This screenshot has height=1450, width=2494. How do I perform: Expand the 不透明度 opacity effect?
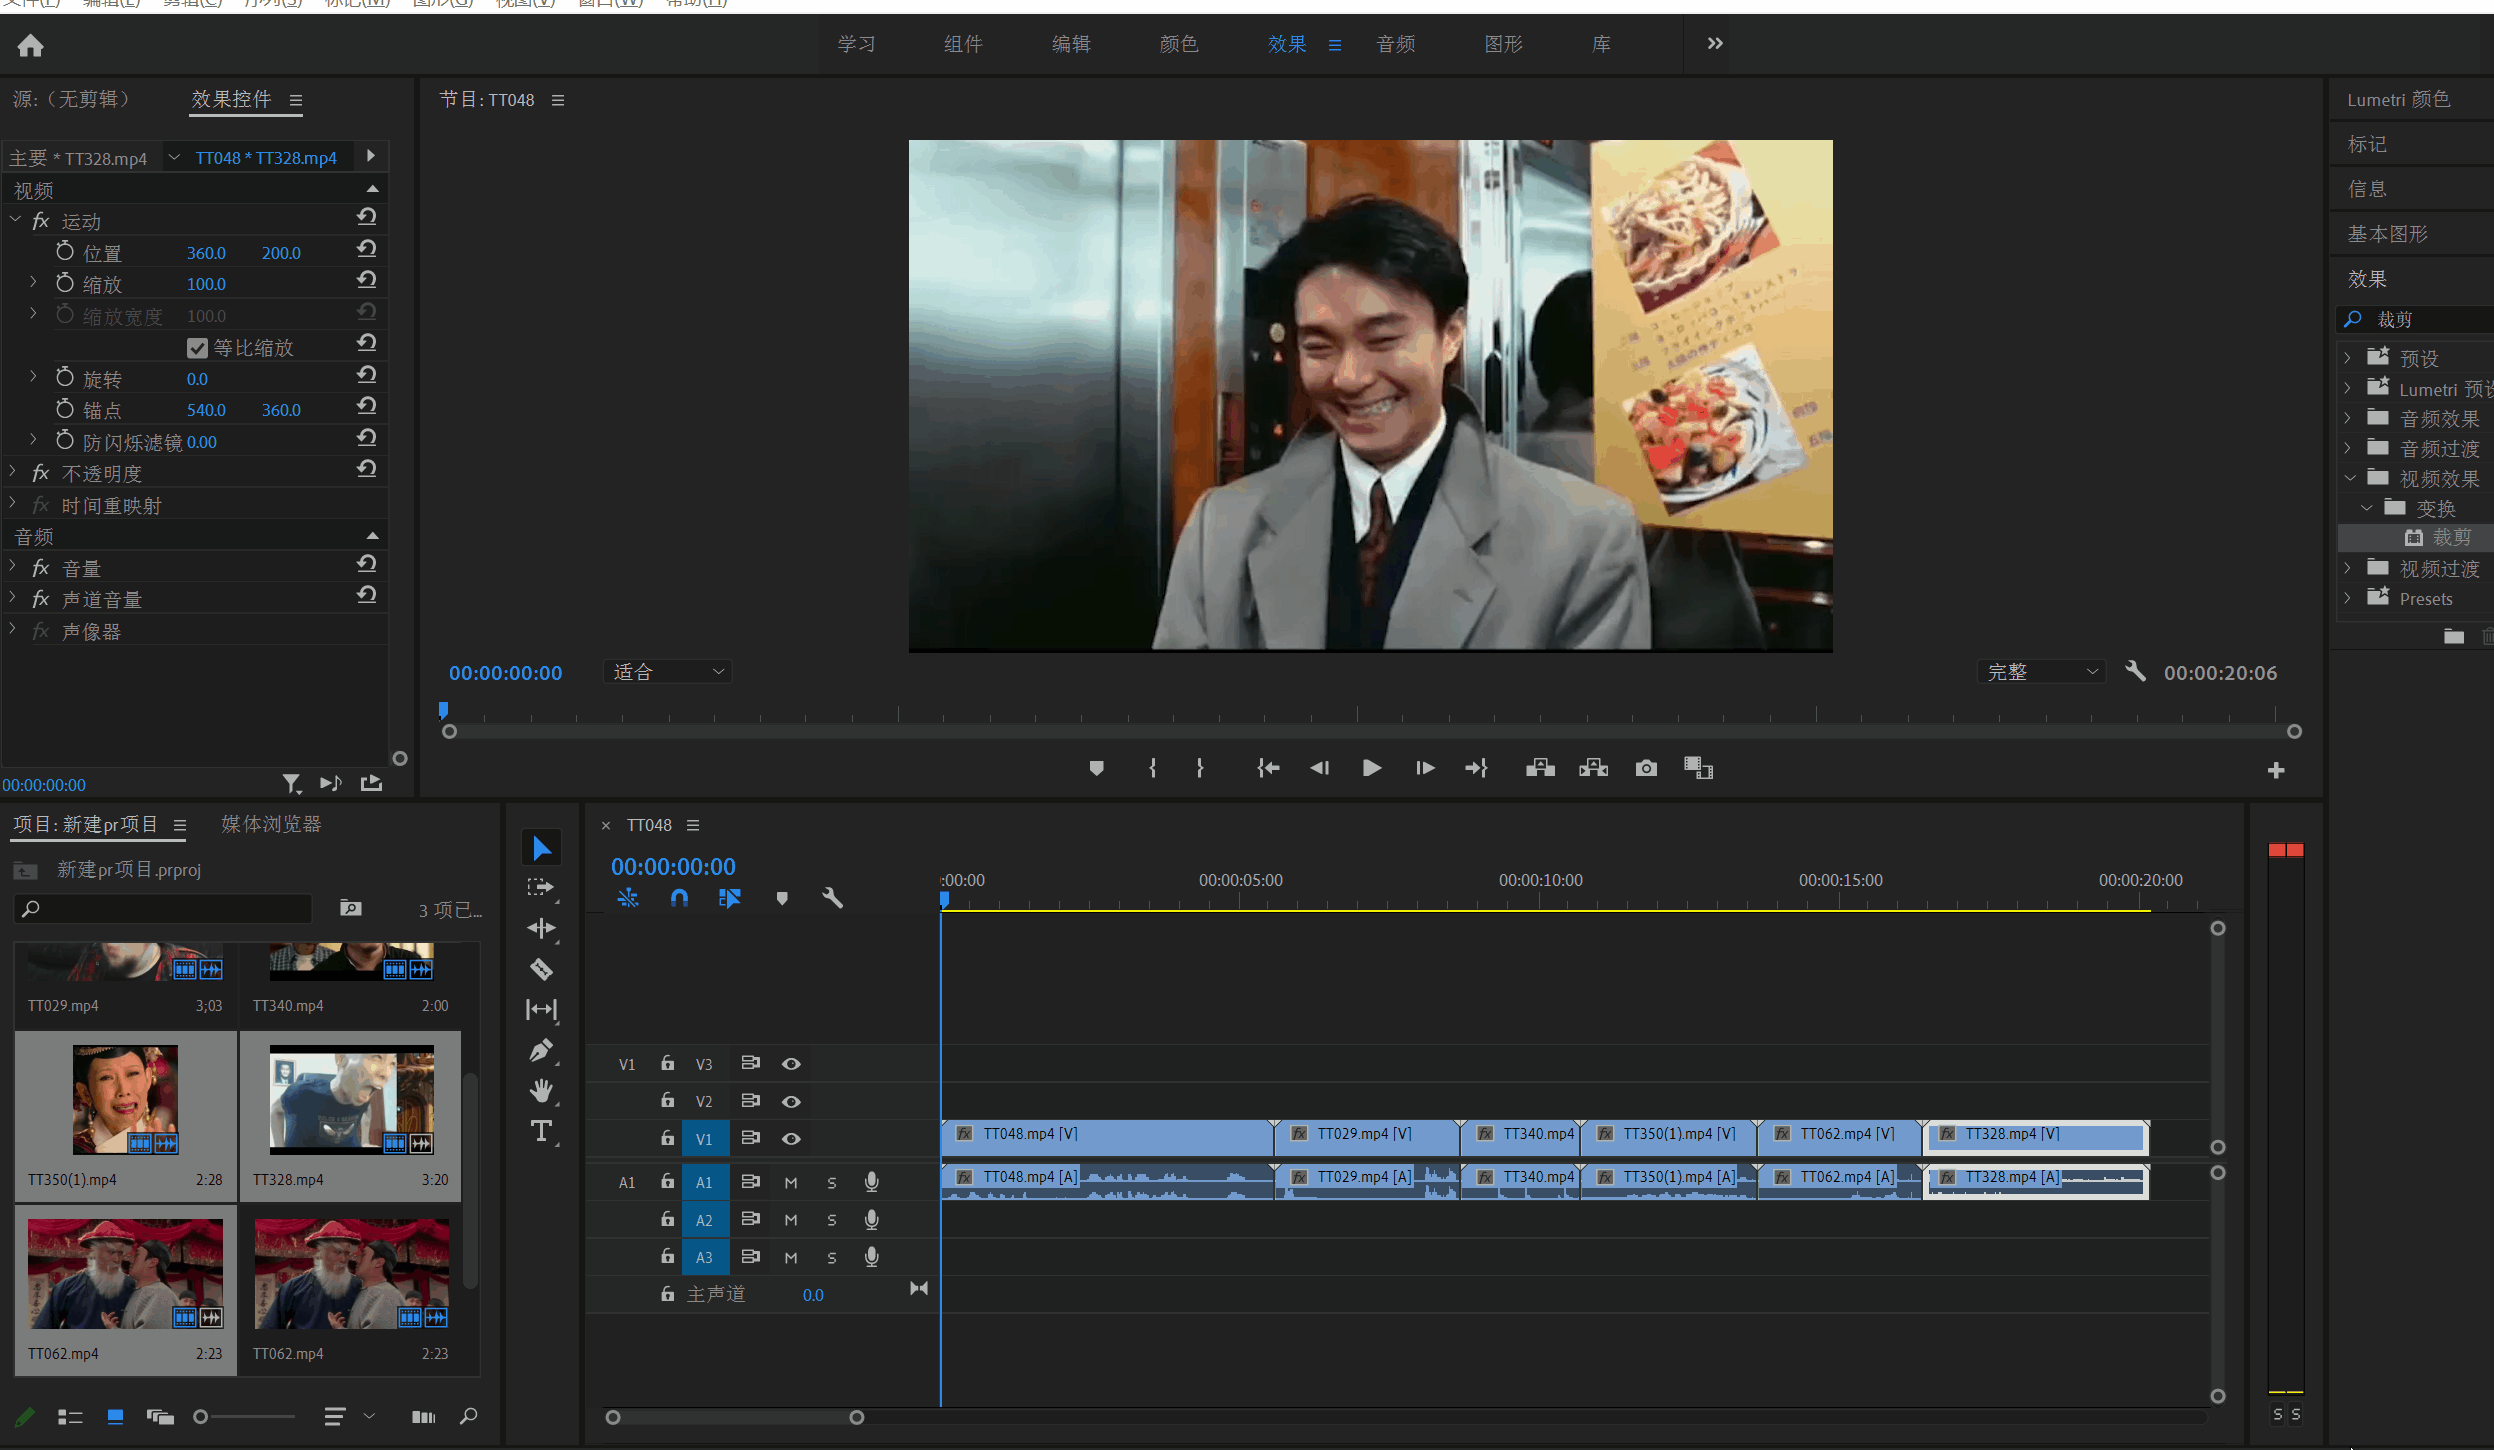click(x=13, y=472)
